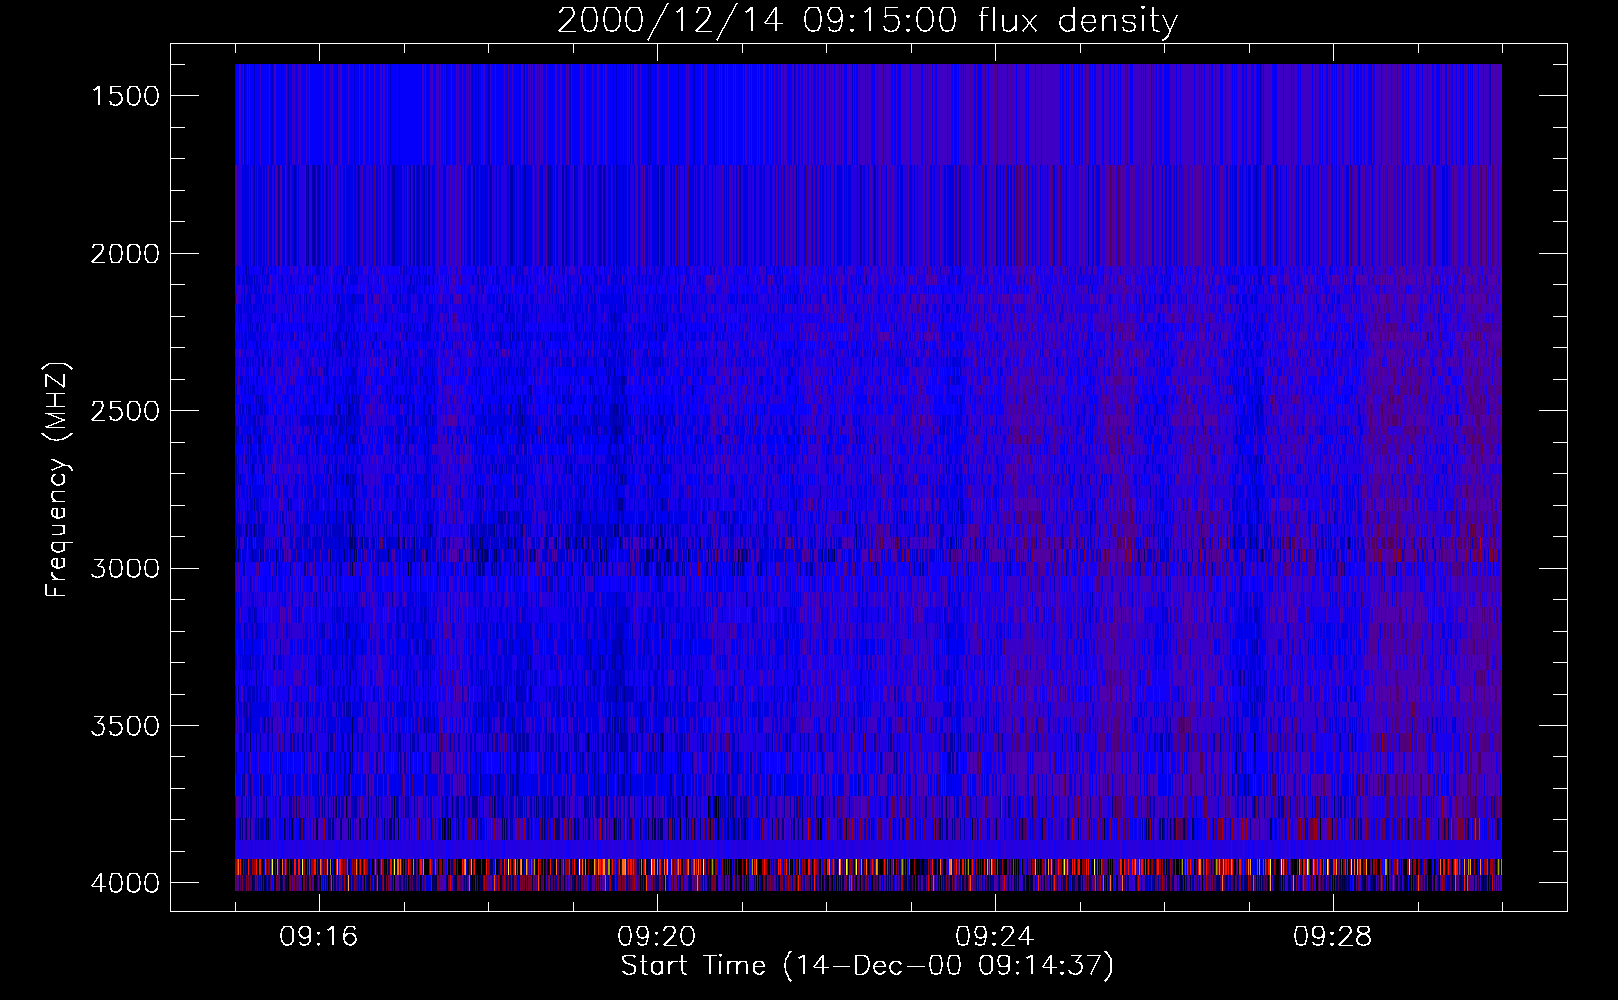This screenshot has height=1000, width=1618.
Task: Click the 09:20 time tick label
Action: (657, 937)
